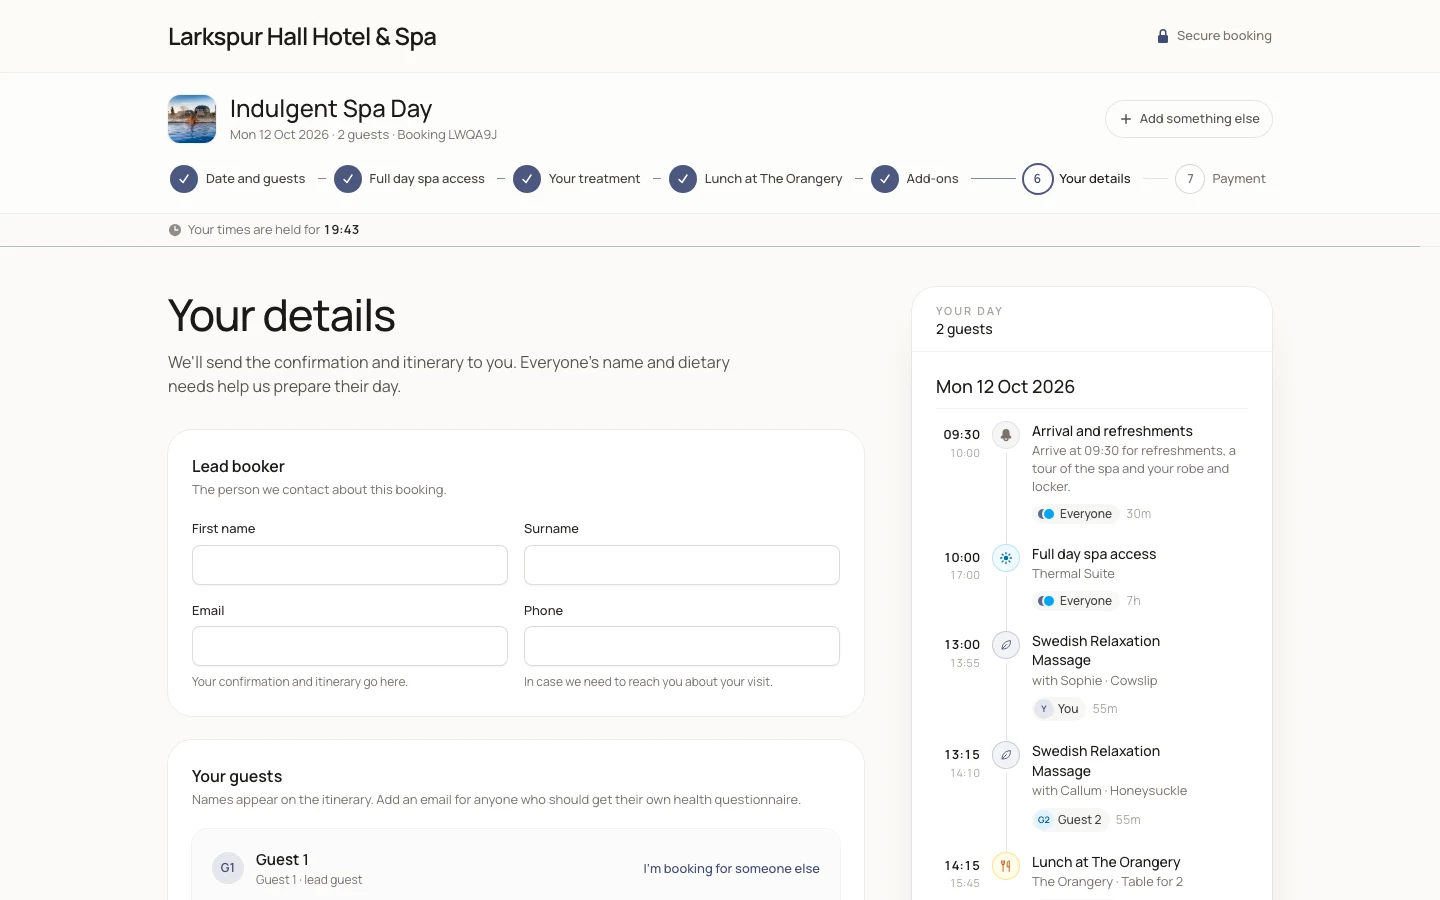Image resolution: width=1440 pixels, height=900 pixels.
Task: Click the Everyone chip under Full day spa access
Action: [1075, 601]
